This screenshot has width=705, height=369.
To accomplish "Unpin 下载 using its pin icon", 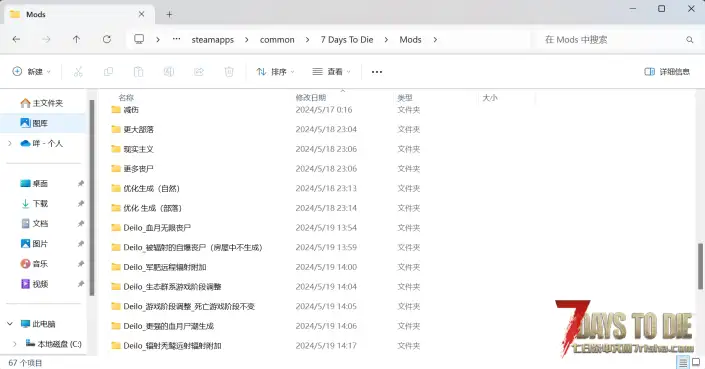I will coord(81,204).
